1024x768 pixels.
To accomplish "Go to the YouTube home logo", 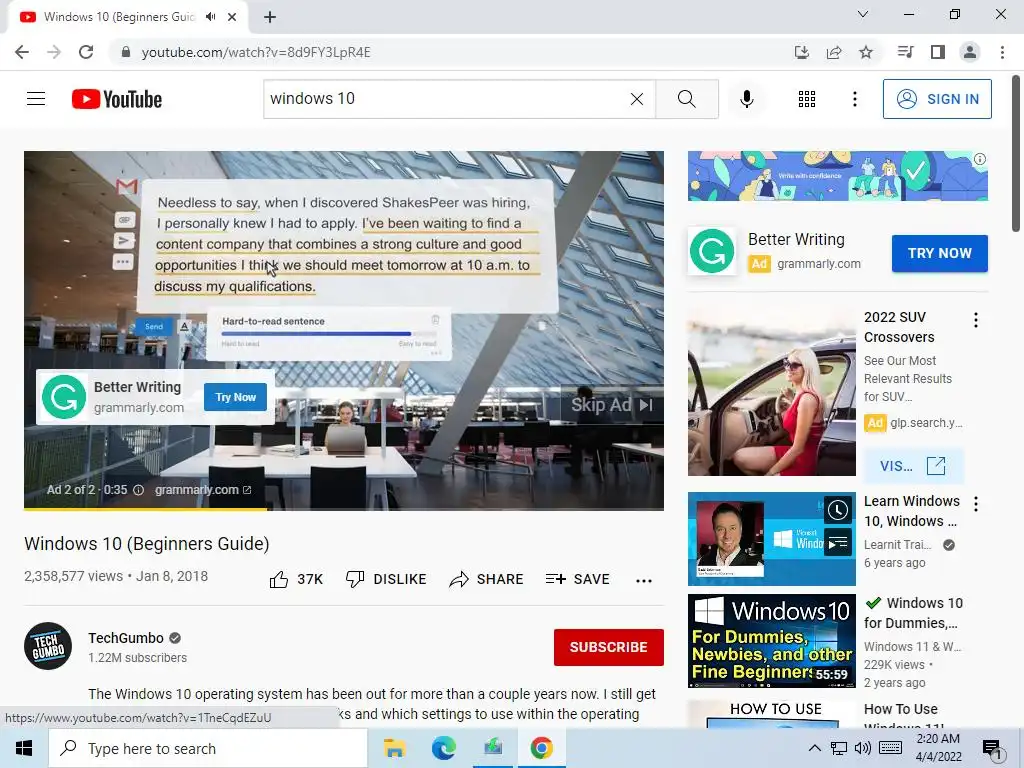I will (x=117, y=99).
